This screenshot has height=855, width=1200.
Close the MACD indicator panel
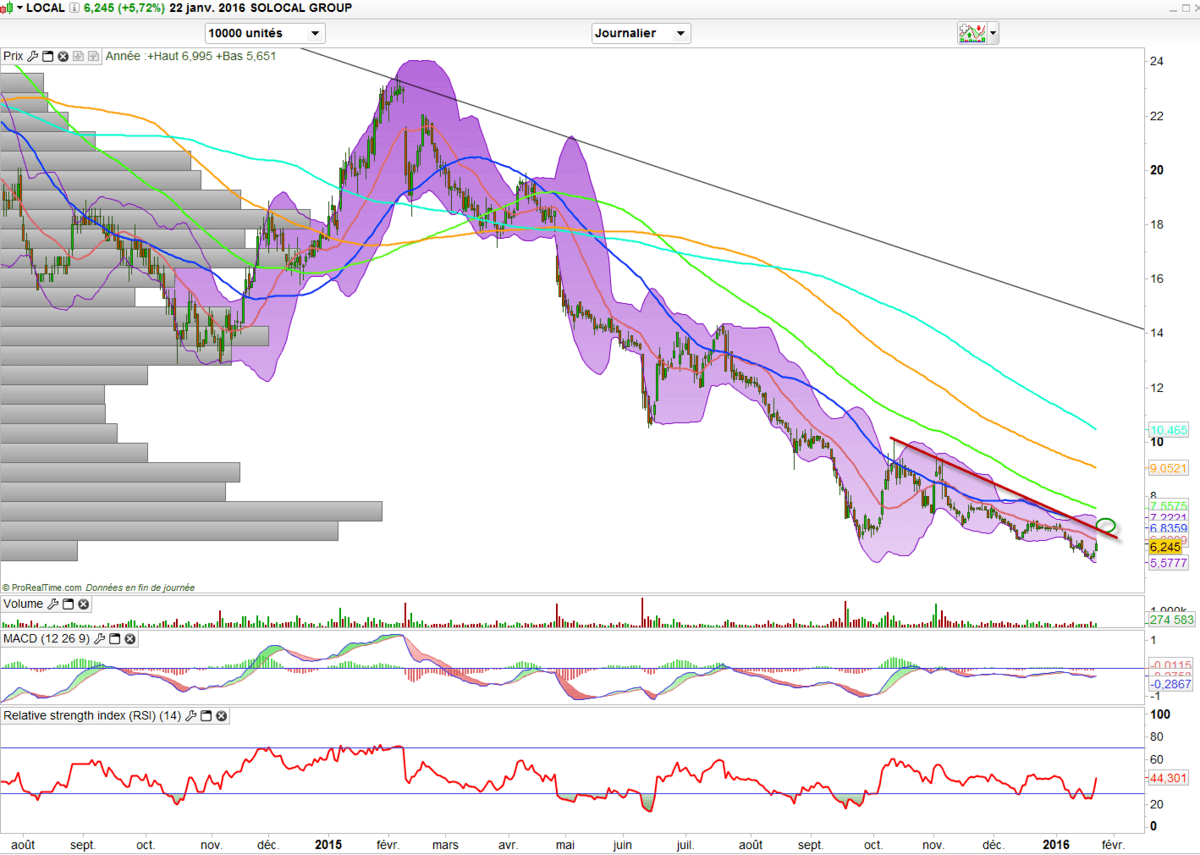(x=129, y=638)
